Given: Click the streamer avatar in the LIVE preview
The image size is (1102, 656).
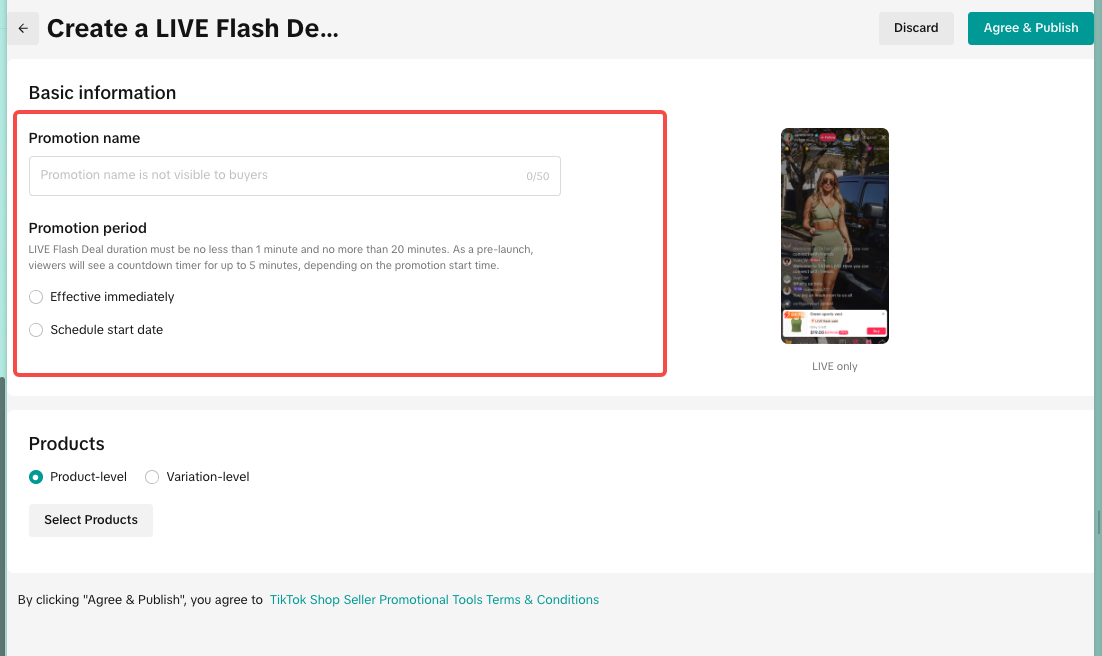Looking at the screenshot, I should pos(789,137).
